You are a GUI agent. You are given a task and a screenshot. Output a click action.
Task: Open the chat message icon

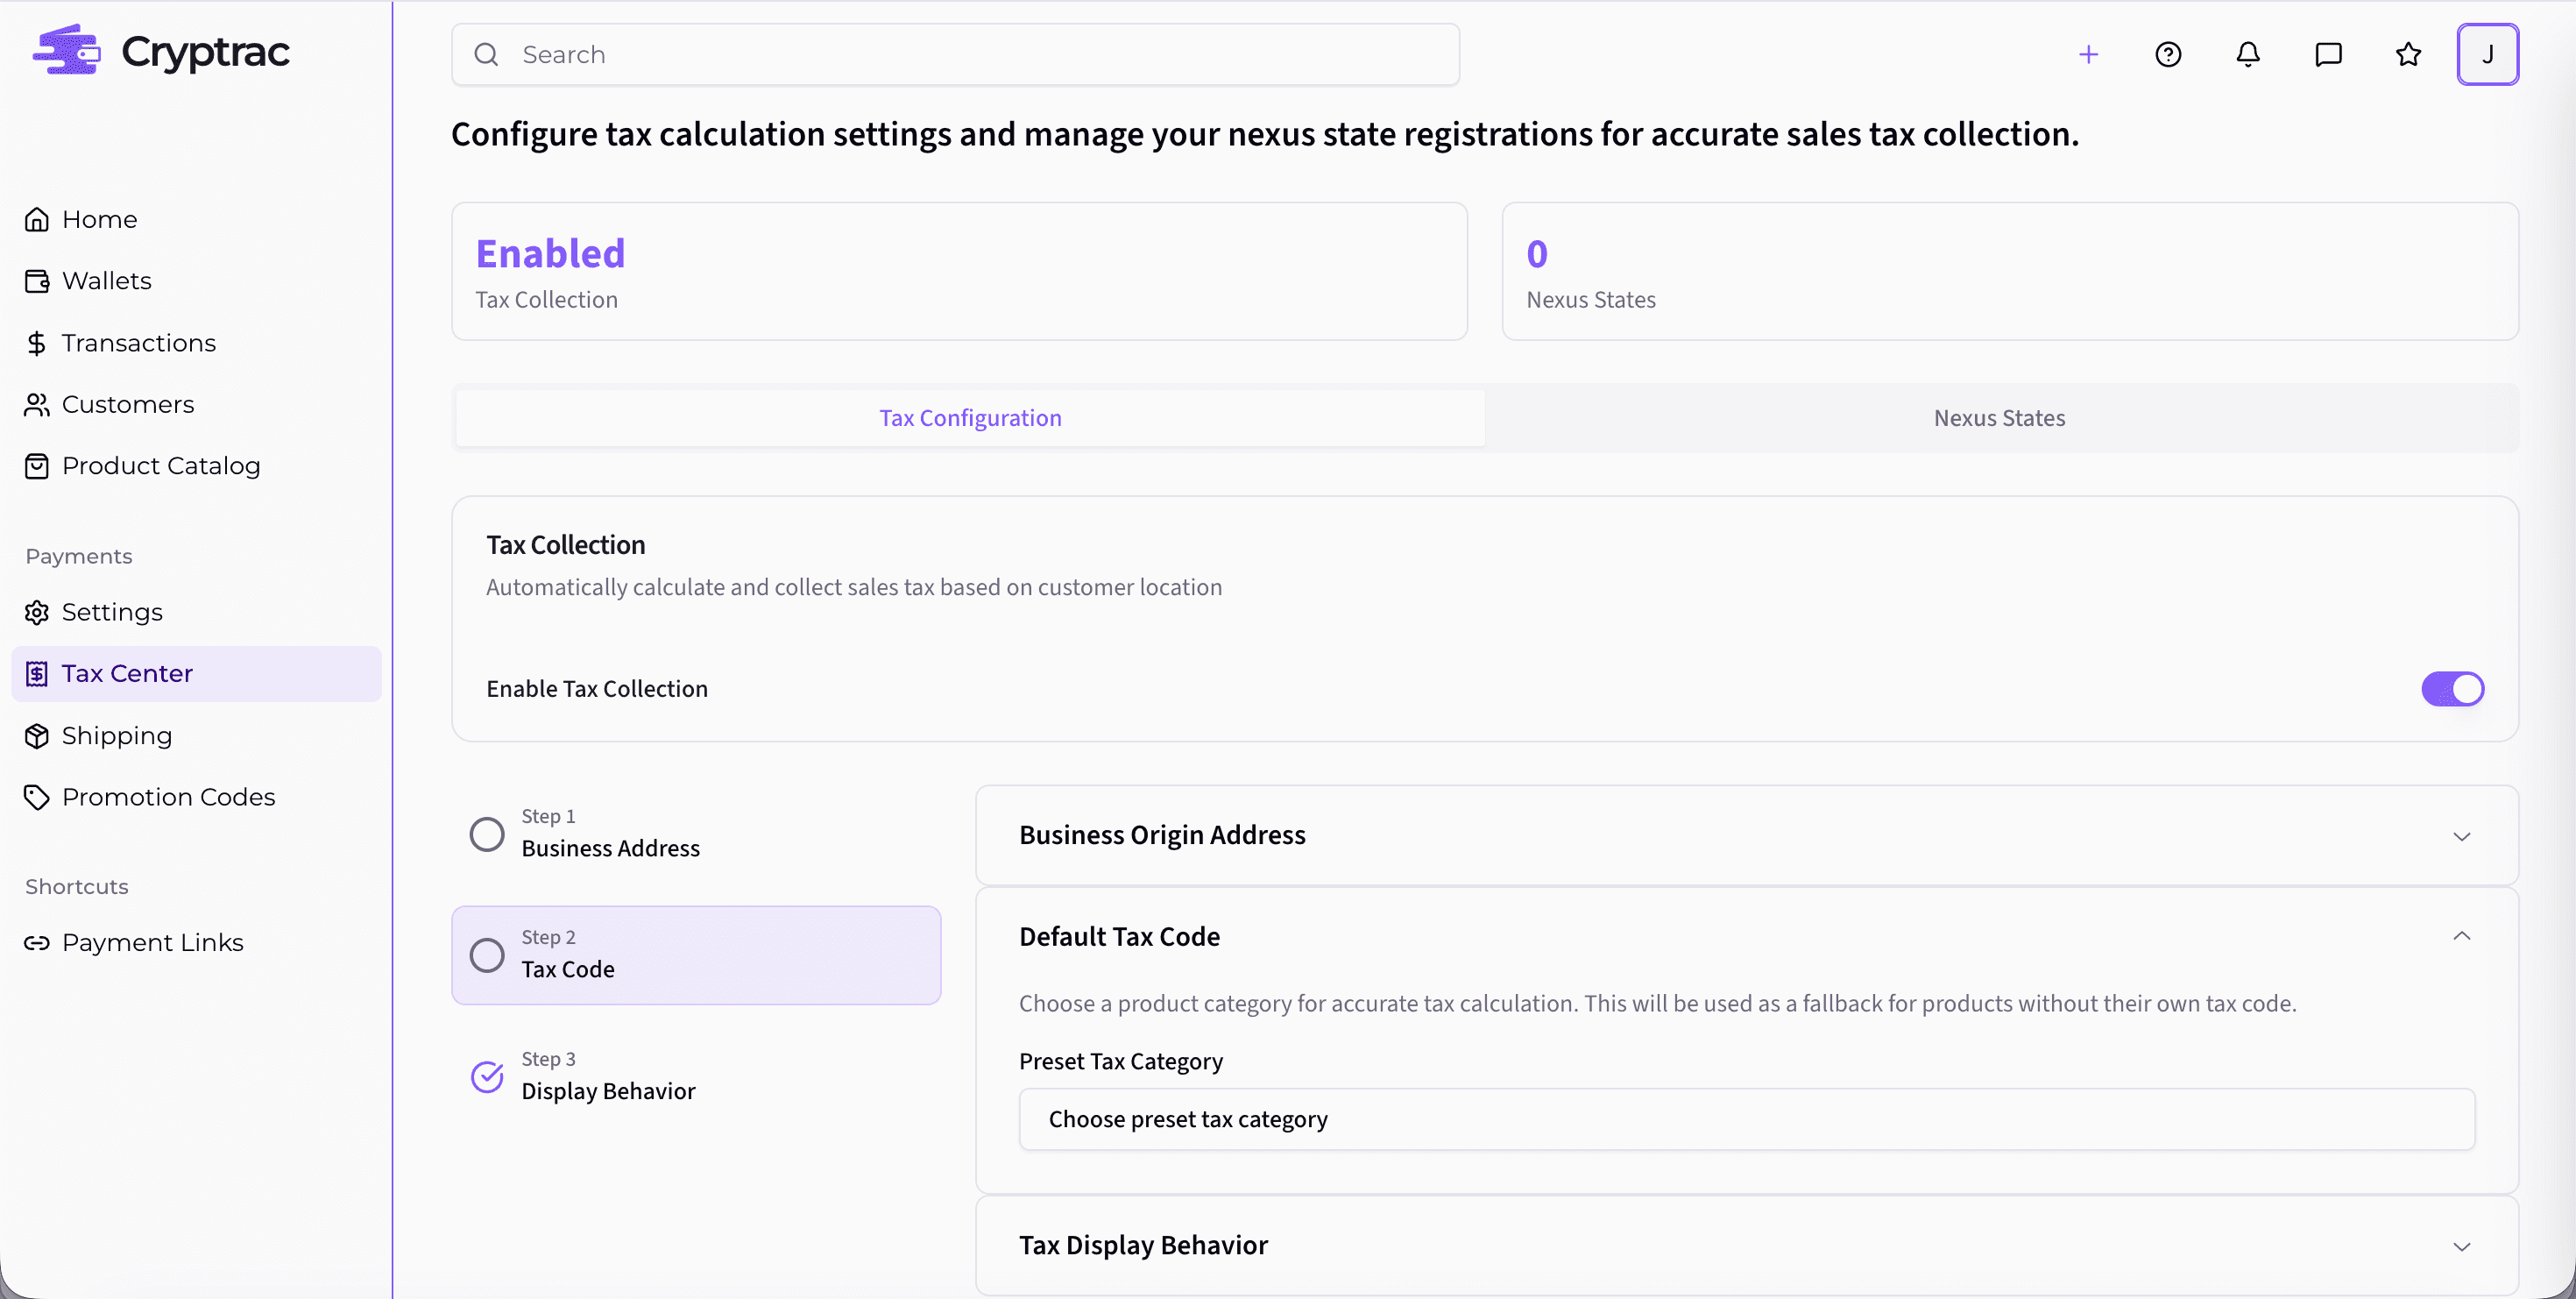[2328, 54]
